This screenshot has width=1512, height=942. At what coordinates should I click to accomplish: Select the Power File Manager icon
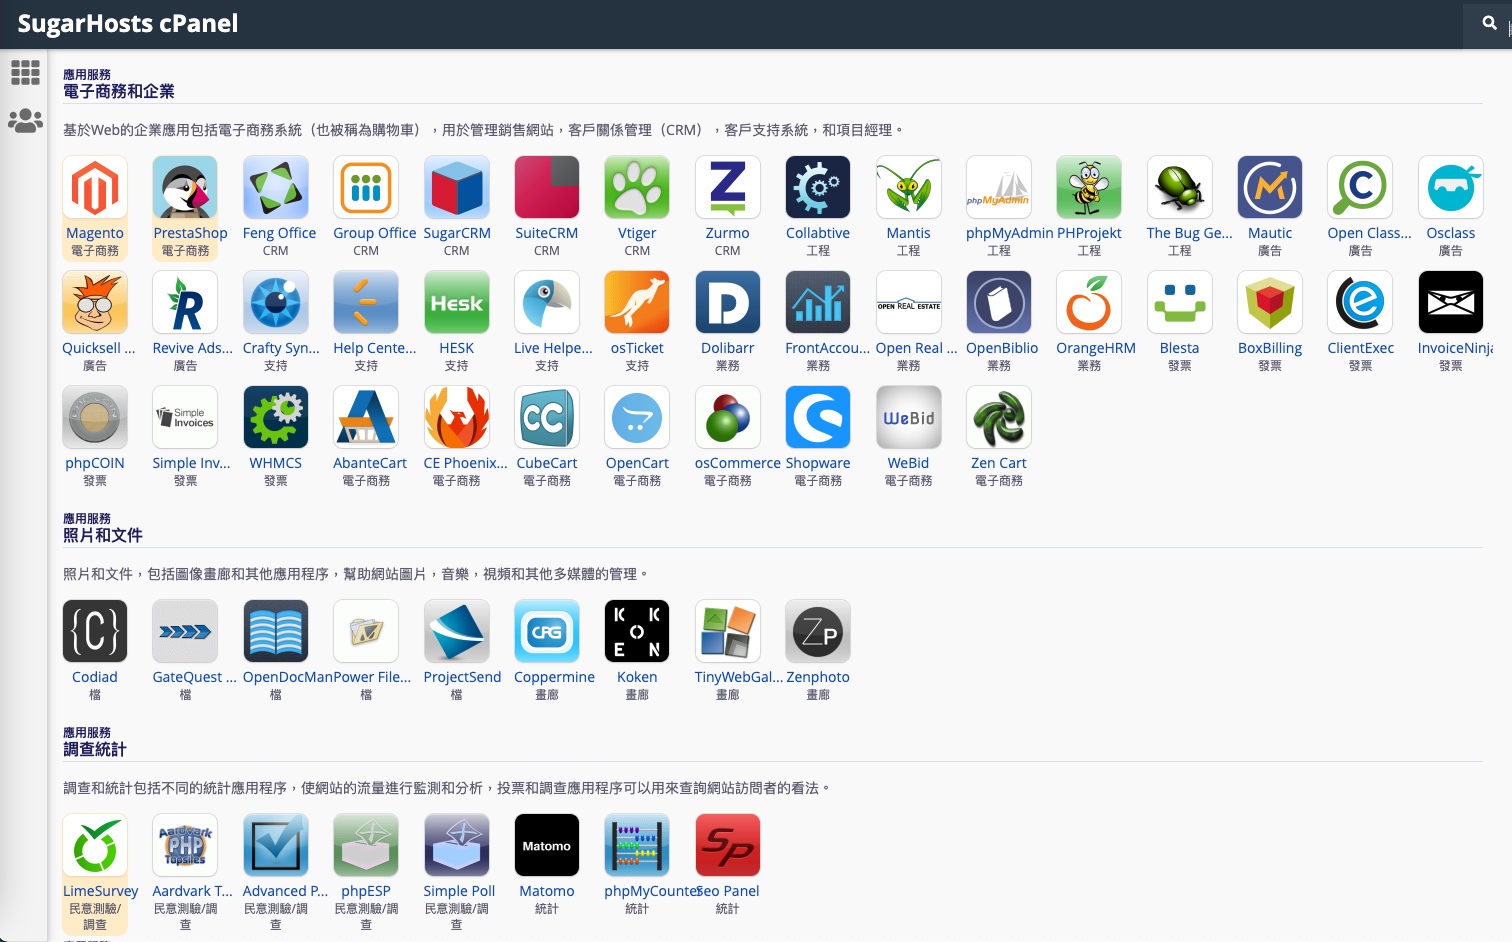366,631
